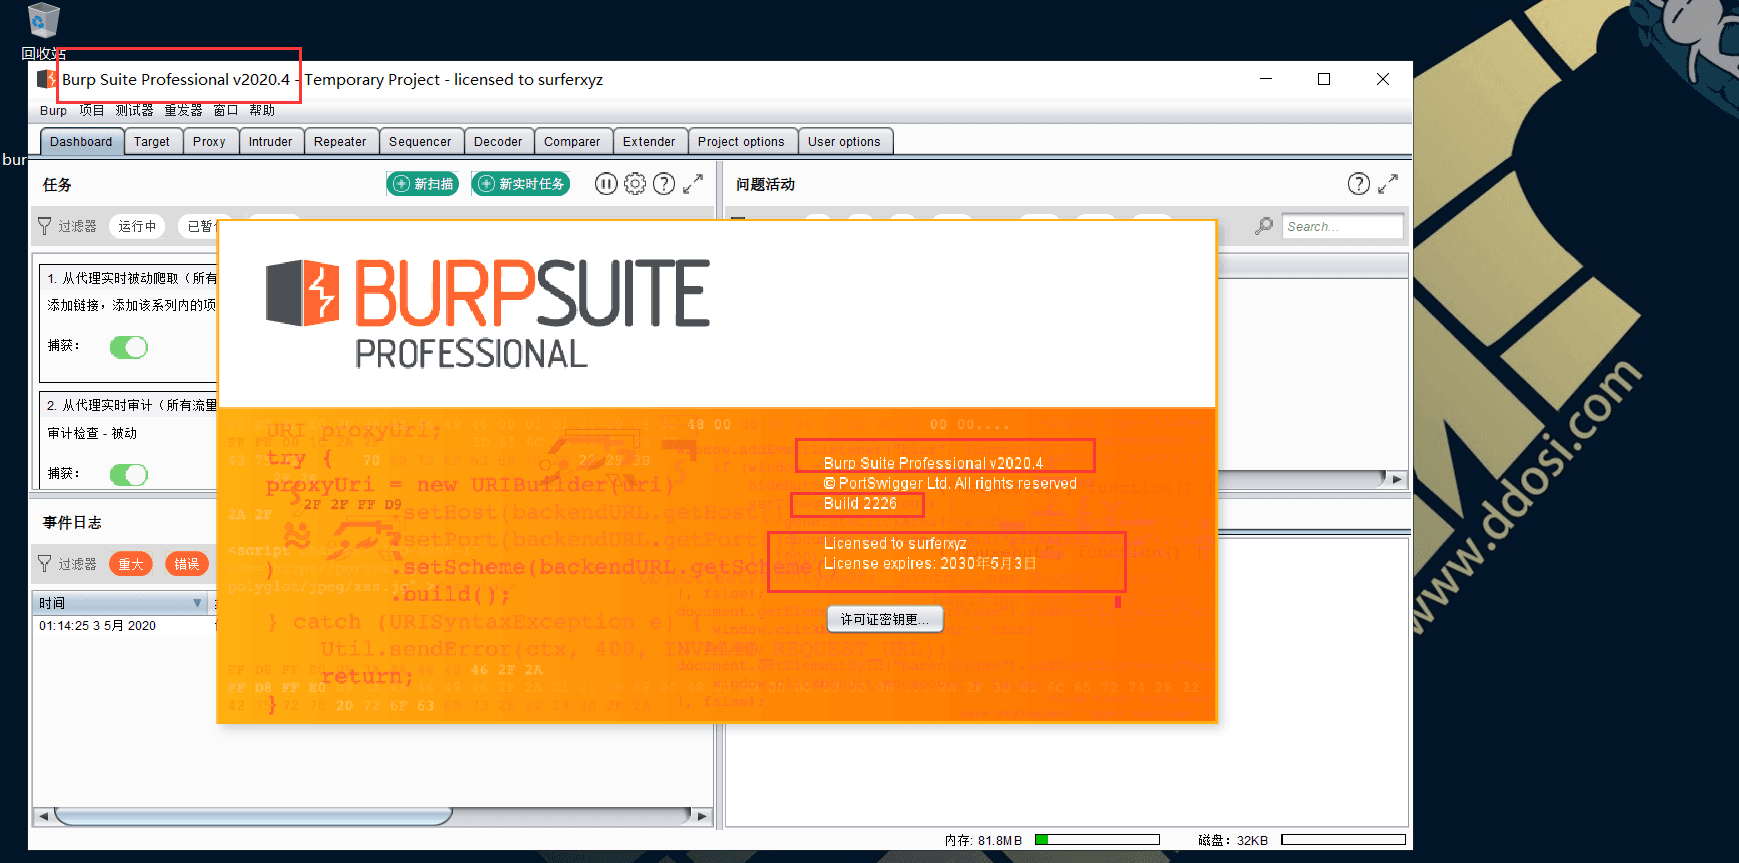Screen dimensions: 1739x863
Task: Switch to the Target tab
Action: point(152,142)
